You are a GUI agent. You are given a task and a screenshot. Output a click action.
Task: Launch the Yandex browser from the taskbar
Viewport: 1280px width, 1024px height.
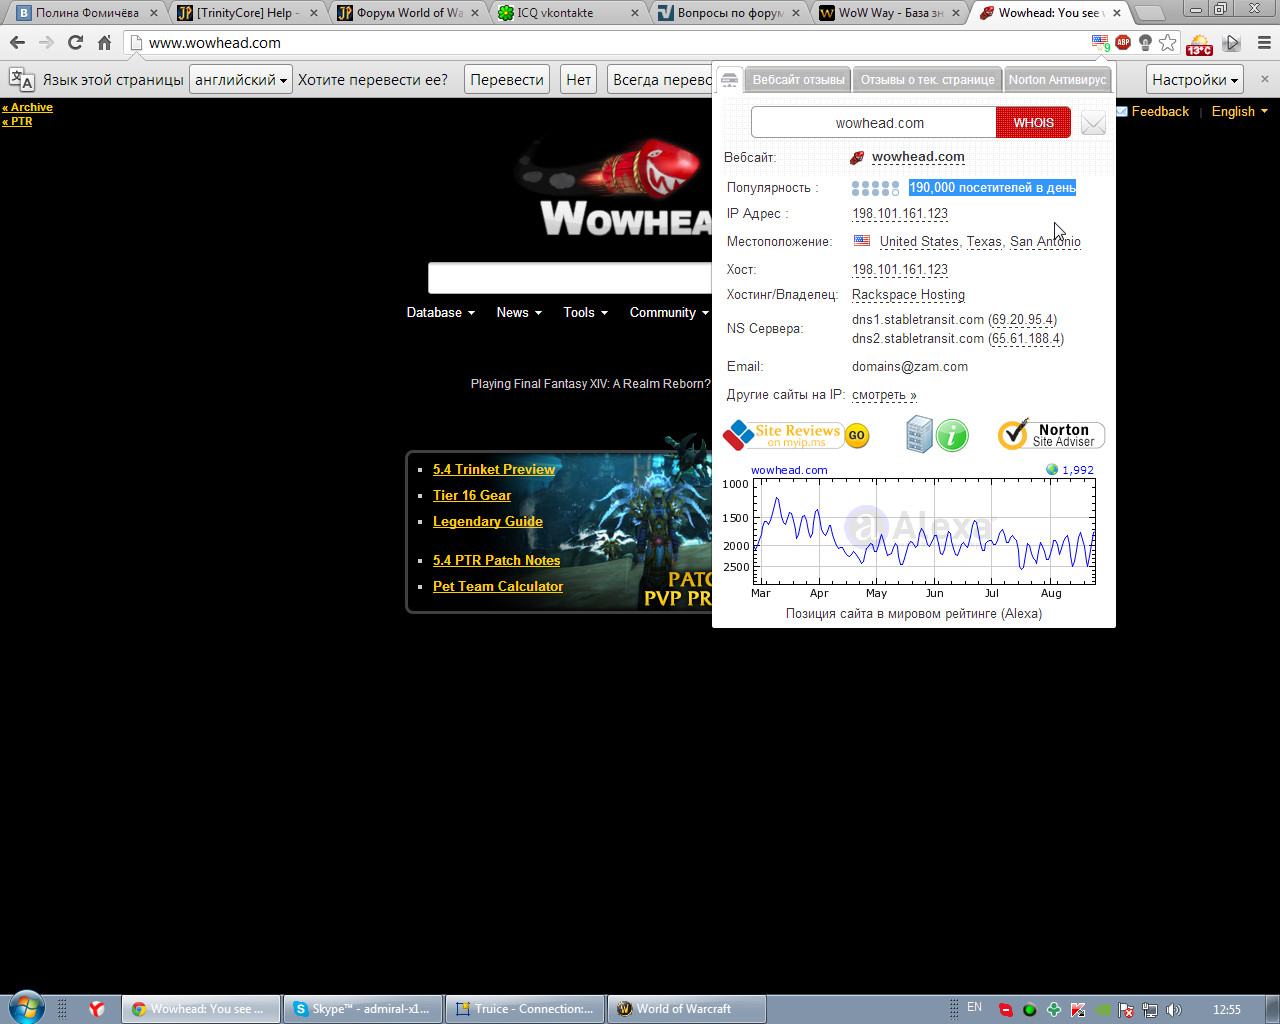pos(96,1009)
